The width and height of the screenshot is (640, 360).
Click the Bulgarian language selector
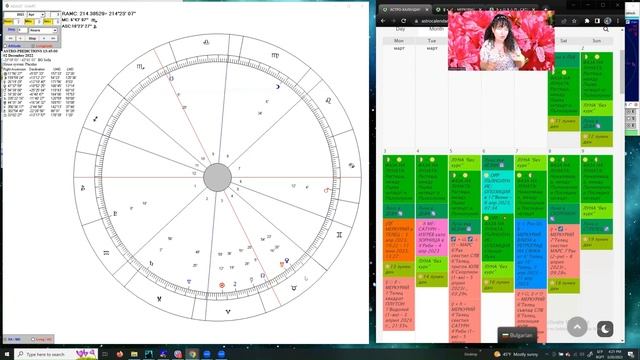(518, 335)
